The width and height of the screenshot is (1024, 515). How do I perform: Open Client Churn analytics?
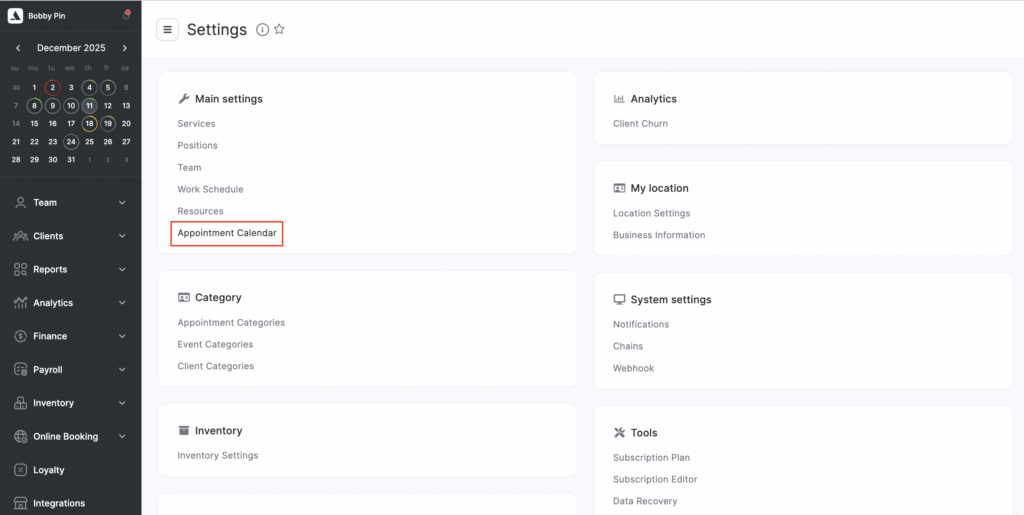tap(640, 124)
